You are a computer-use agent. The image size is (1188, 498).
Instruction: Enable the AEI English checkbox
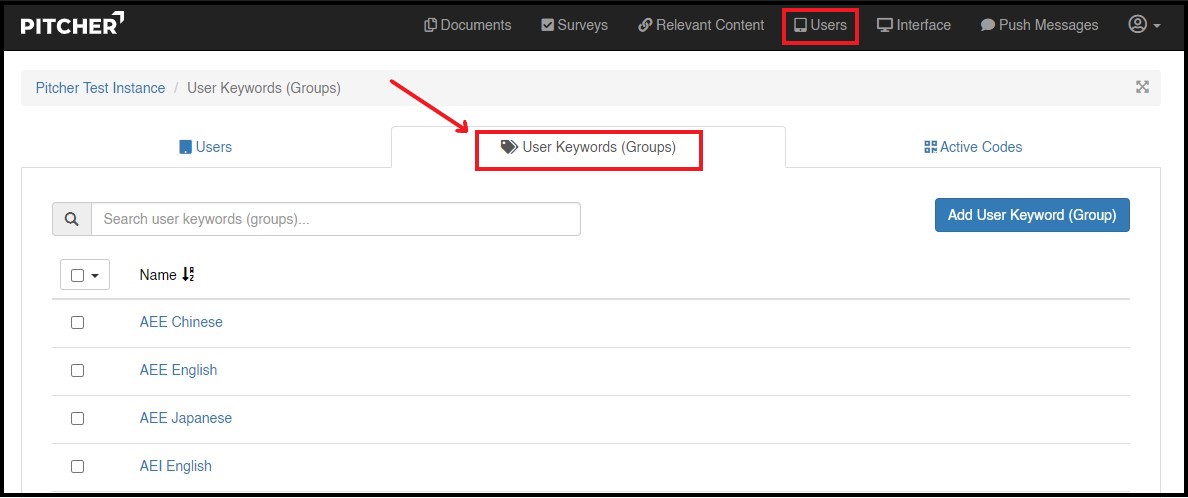(77, 467)
